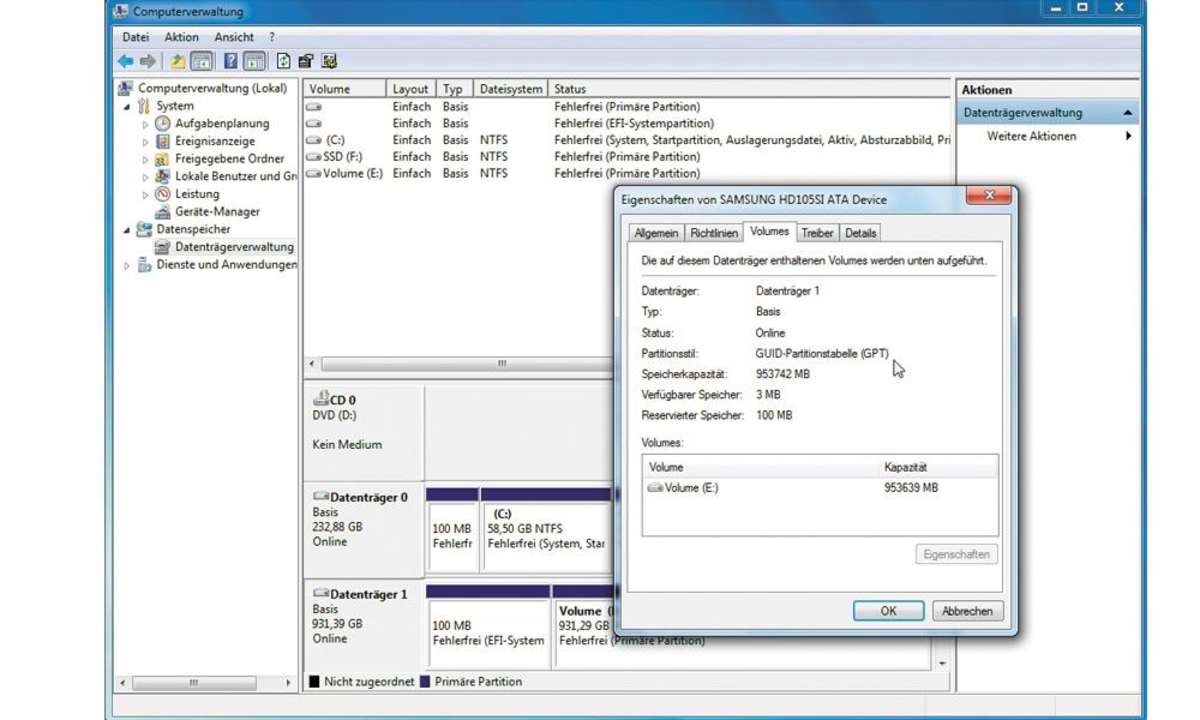Select the 100 MB EFI-System partition
Screen dimensions: 1200x720
[488, 626]
